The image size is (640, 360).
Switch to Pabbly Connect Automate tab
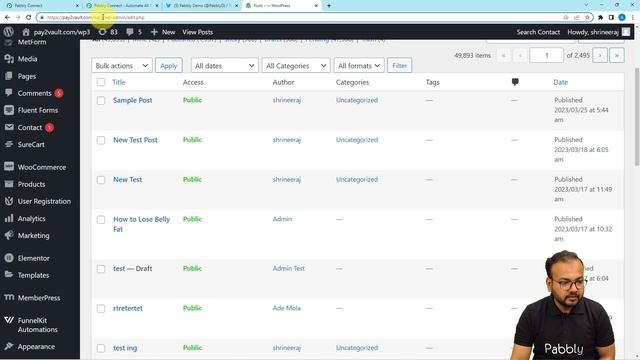point(122,6)
